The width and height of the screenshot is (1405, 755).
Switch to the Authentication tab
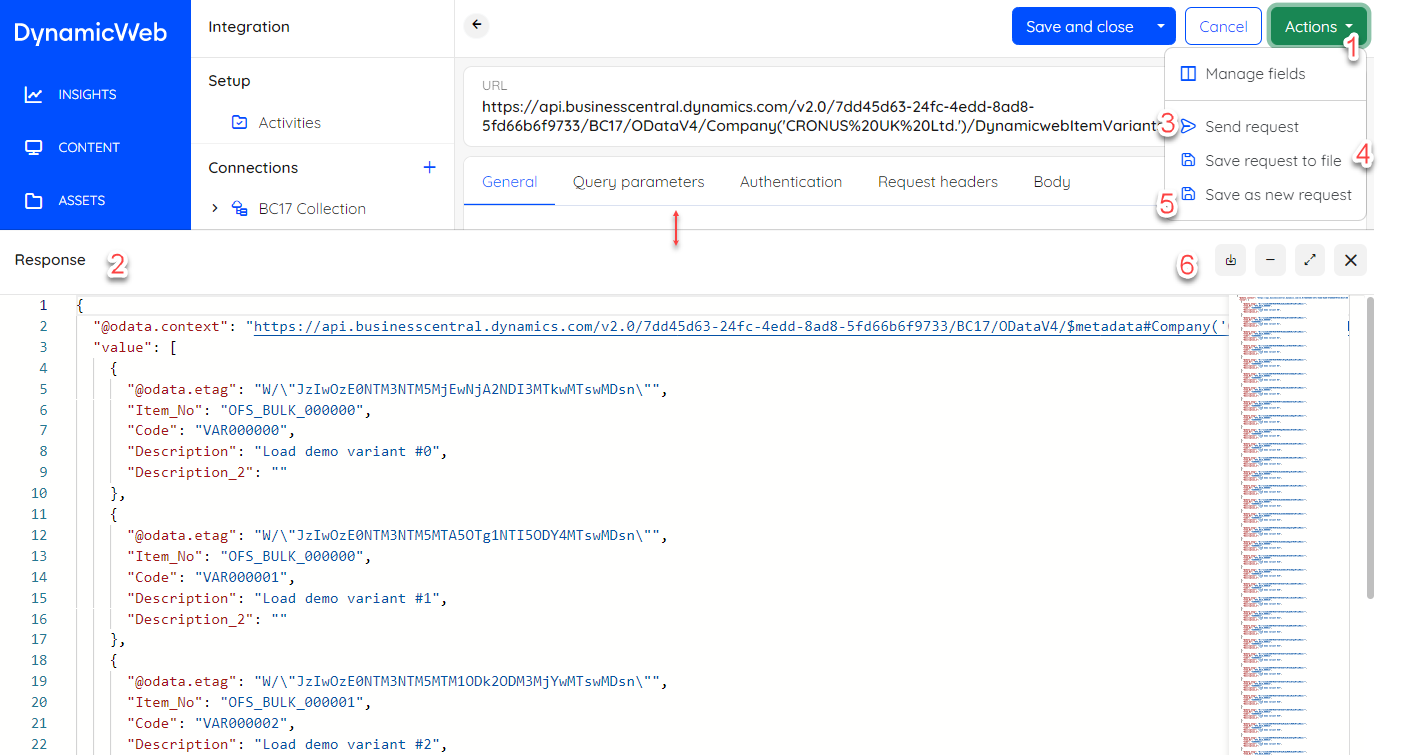coord(791,182)
